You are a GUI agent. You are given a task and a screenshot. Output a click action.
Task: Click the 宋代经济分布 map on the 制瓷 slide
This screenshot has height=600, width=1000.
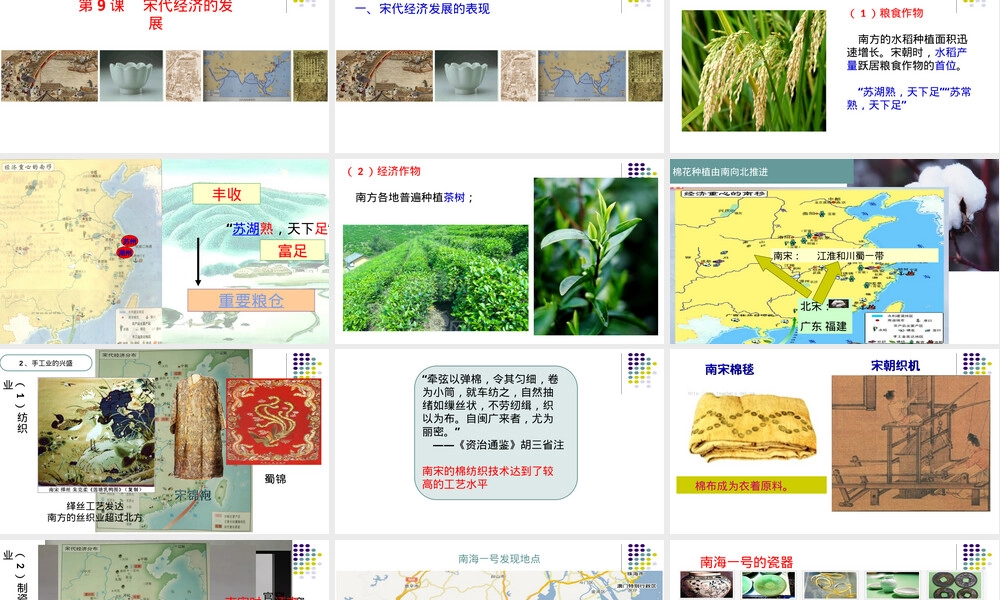(x=135, y=572)
